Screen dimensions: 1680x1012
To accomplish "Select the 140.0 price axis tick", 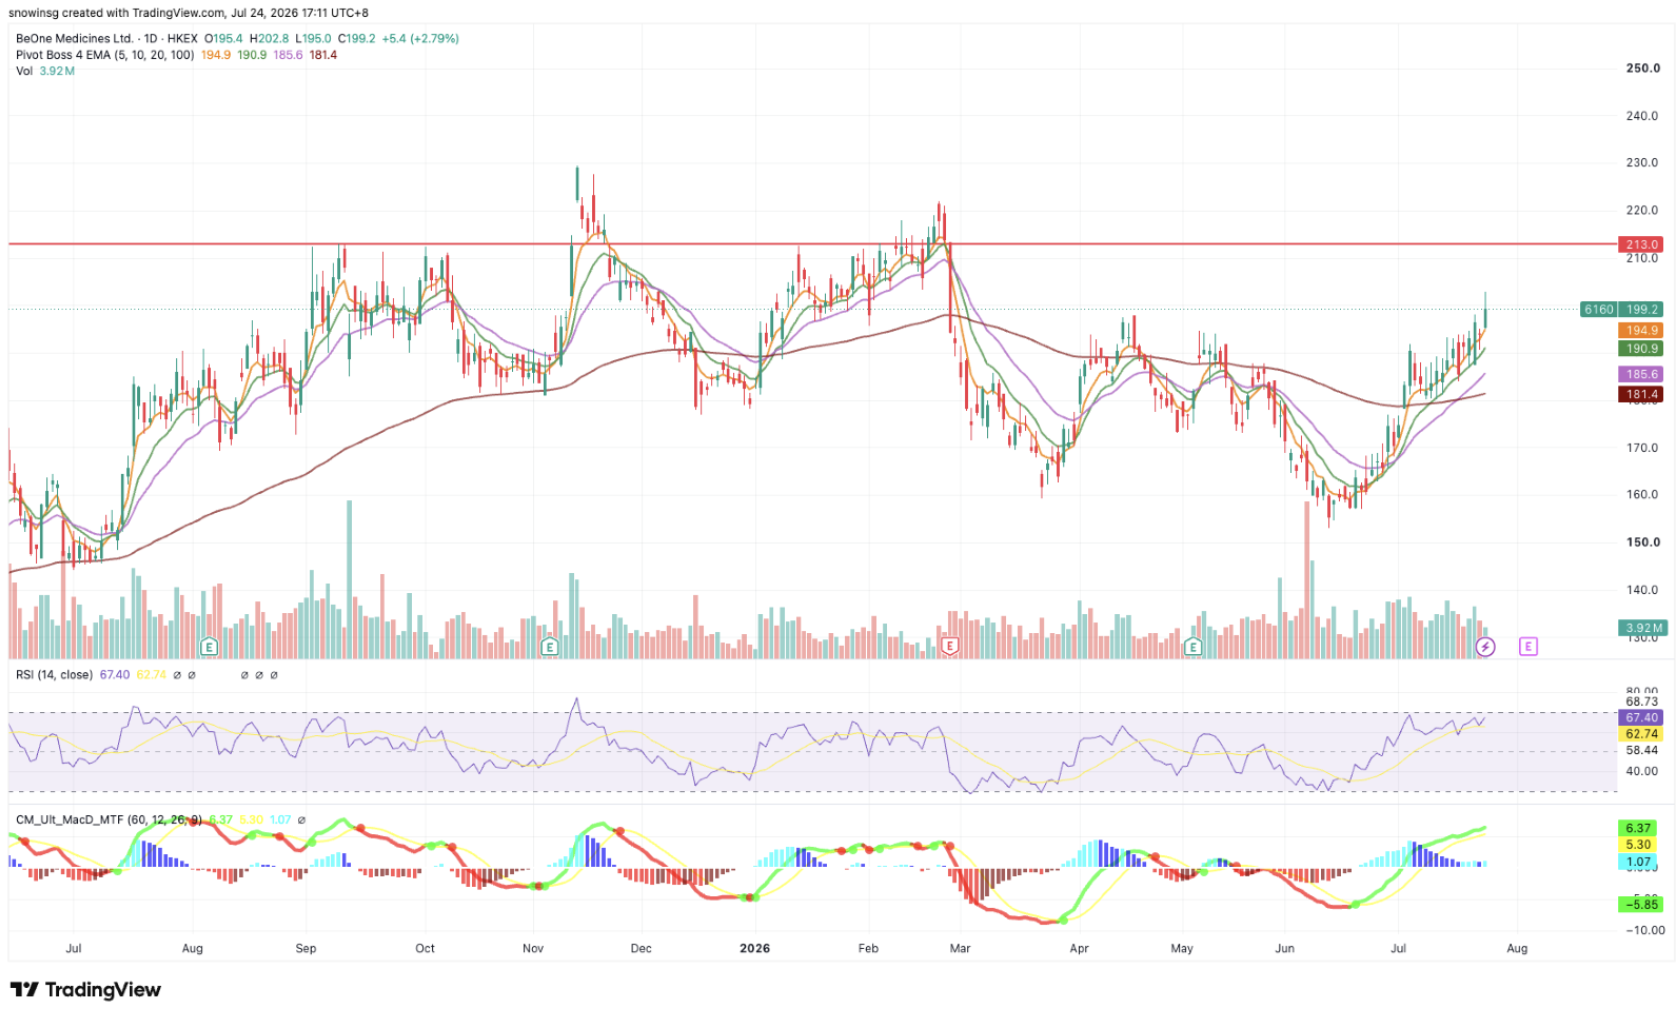I will [1643, 590].
